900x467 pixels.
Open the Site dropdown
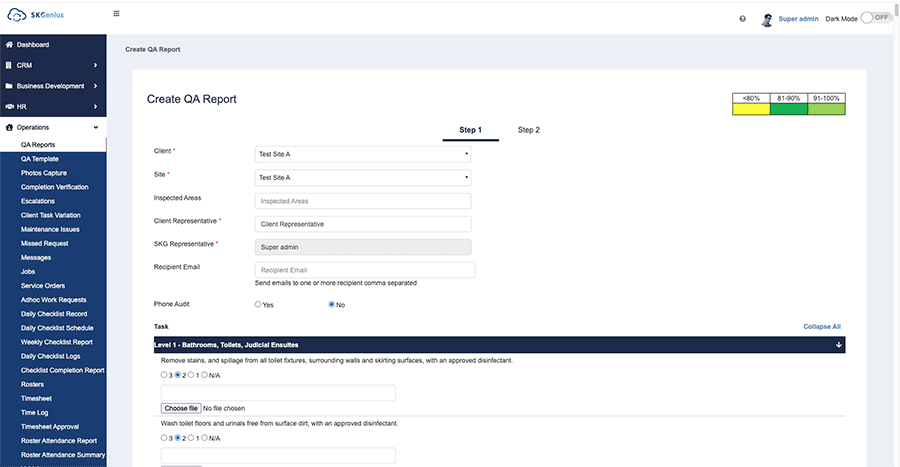pos(363,177)
